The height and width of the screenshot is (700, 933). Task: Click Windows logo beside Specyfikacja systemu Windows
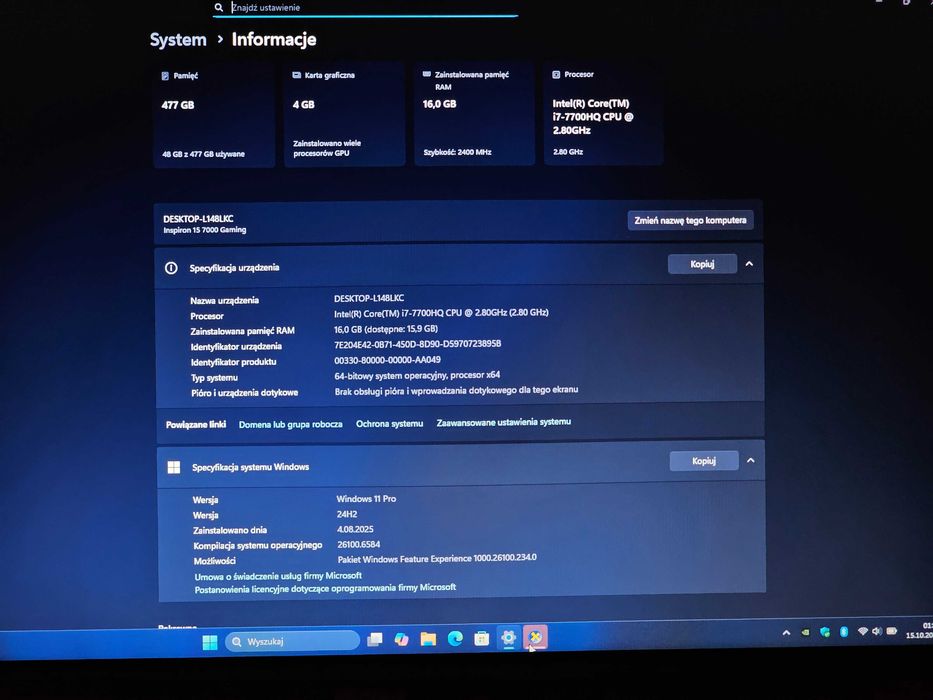coord(174,467)
